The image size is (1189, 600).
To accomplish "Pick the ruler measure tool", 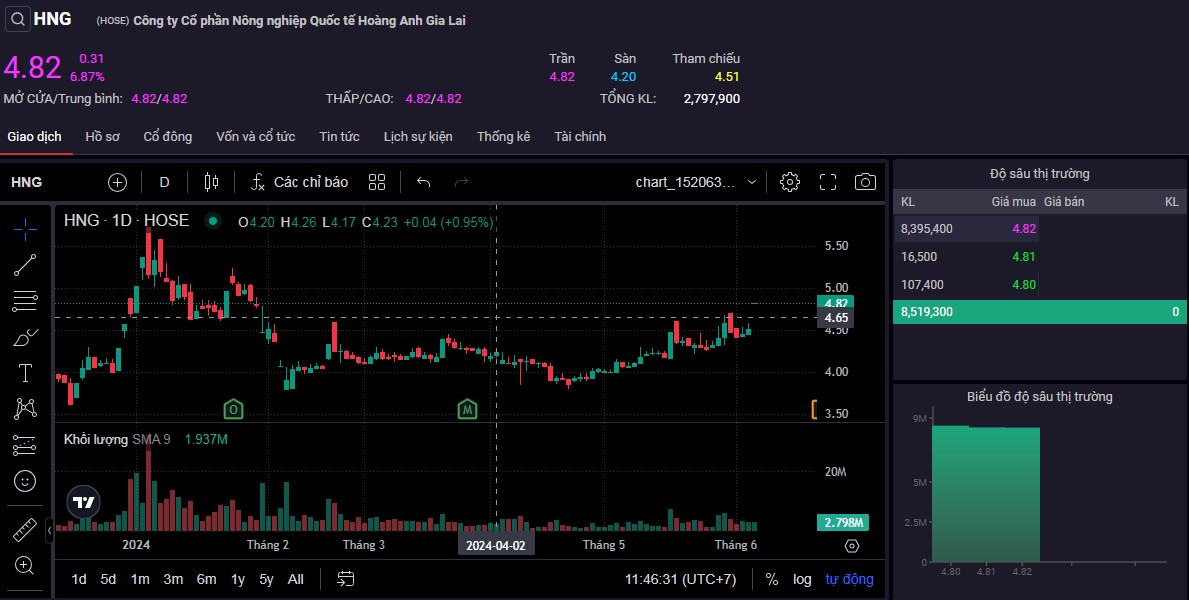I will point(25,529).
